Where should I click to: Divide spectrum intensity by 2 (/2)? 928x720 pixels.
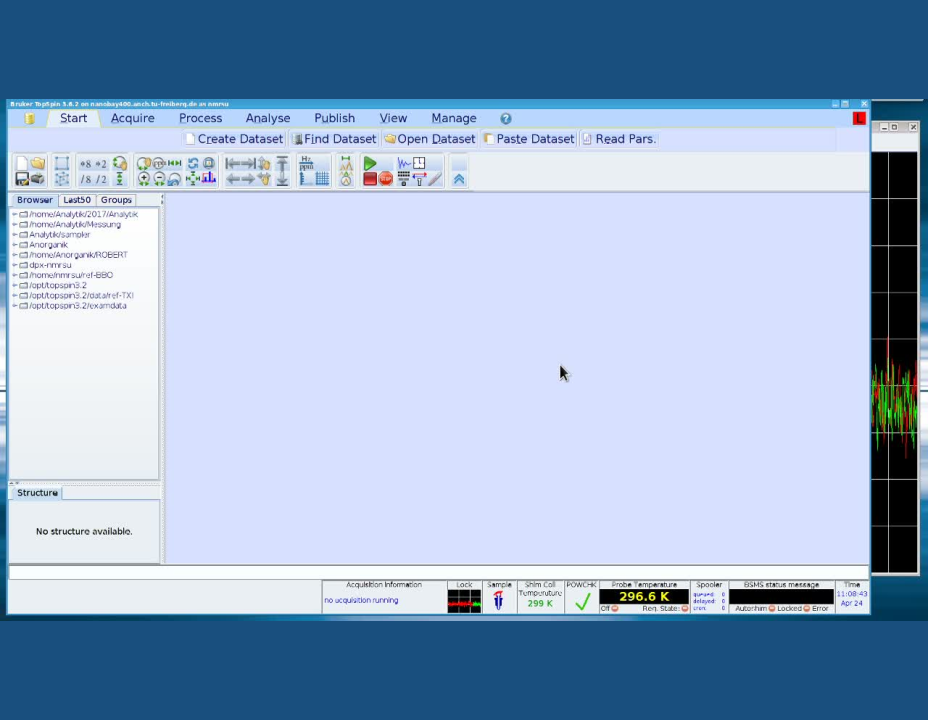tap(101, 179)
